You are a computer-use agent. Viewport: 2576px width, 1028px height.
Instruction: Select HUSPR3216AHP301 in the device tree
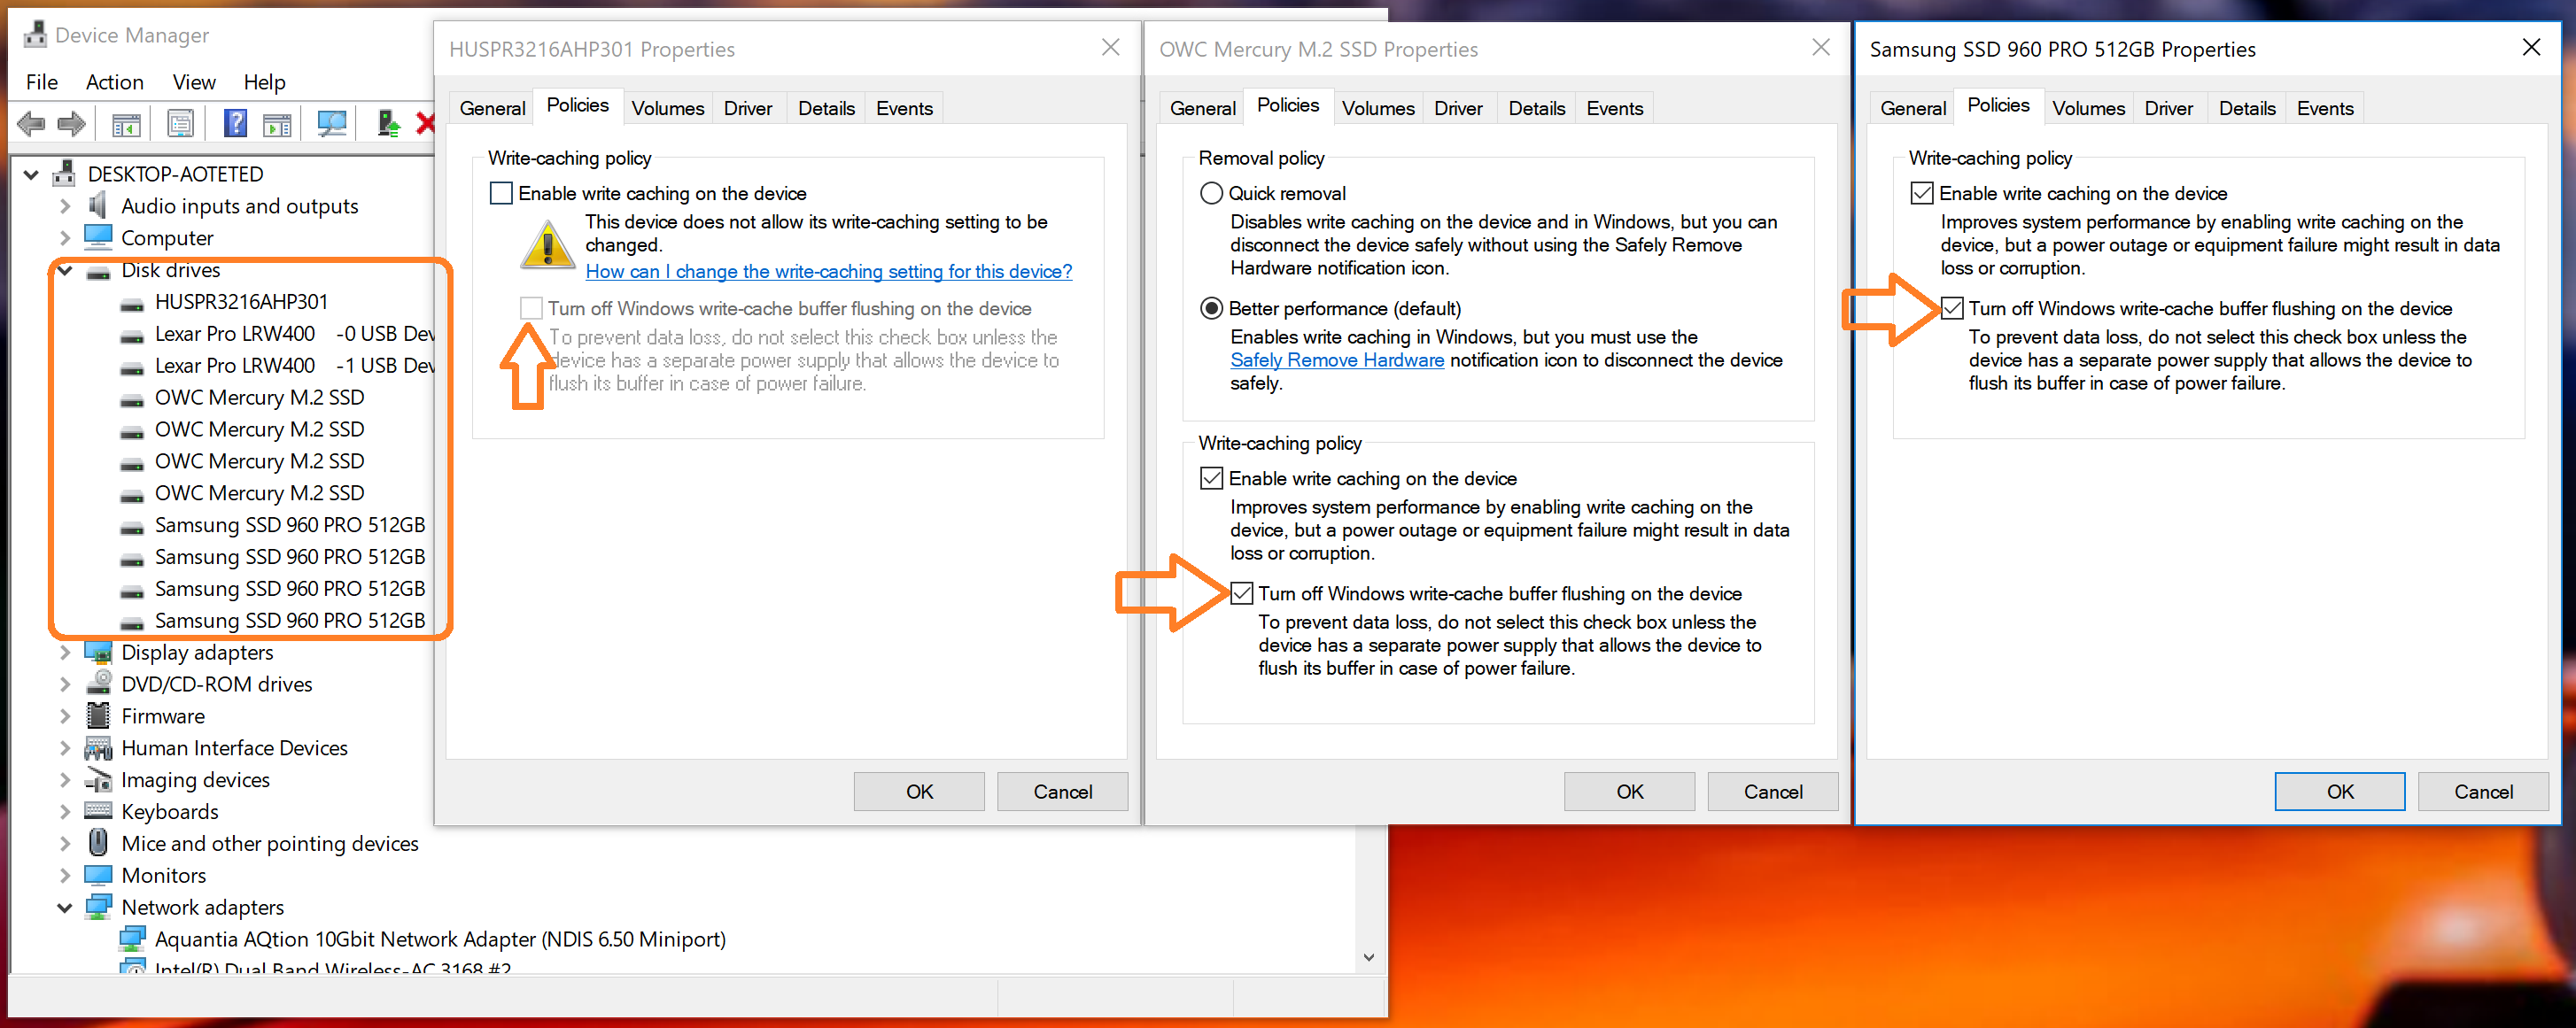(x=241, y=302)
